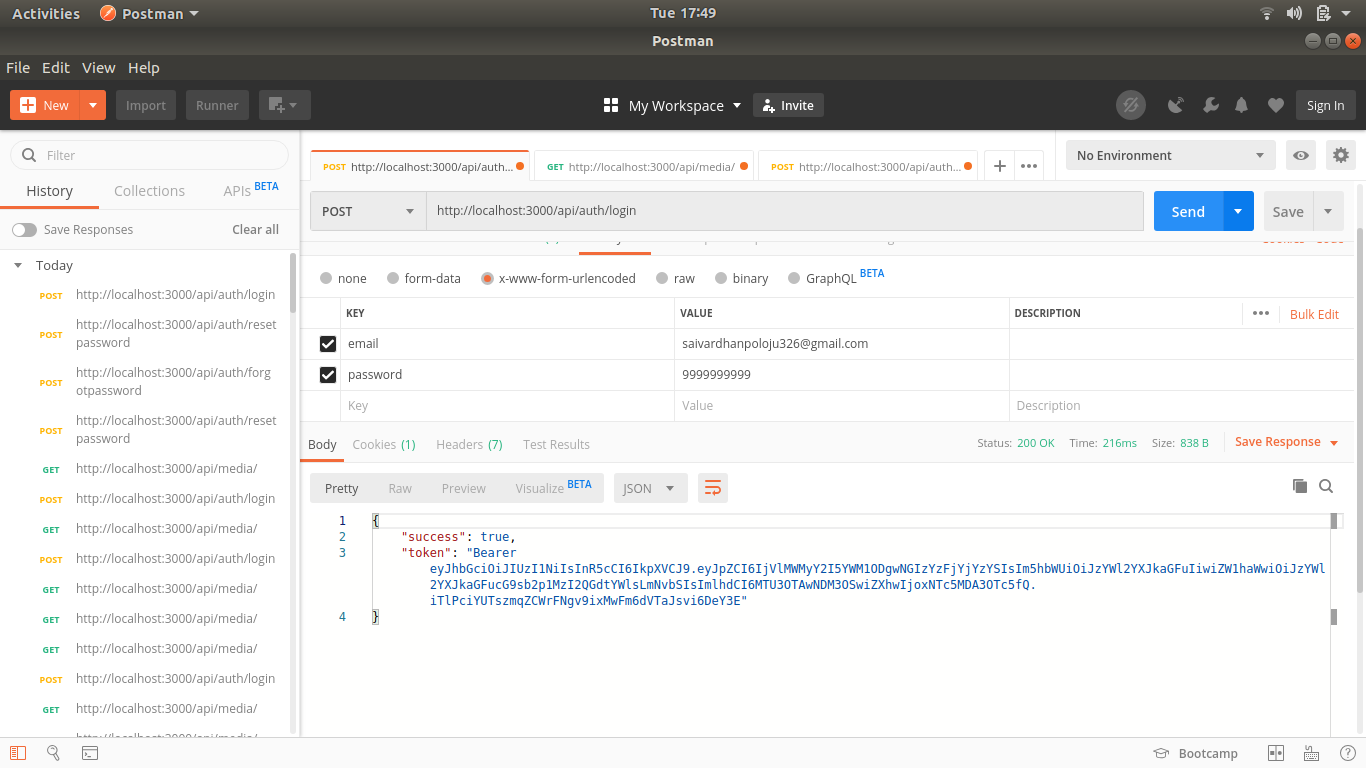Toggle Save Responses switch
This screenshot has height=768, width=1366.
24,229
